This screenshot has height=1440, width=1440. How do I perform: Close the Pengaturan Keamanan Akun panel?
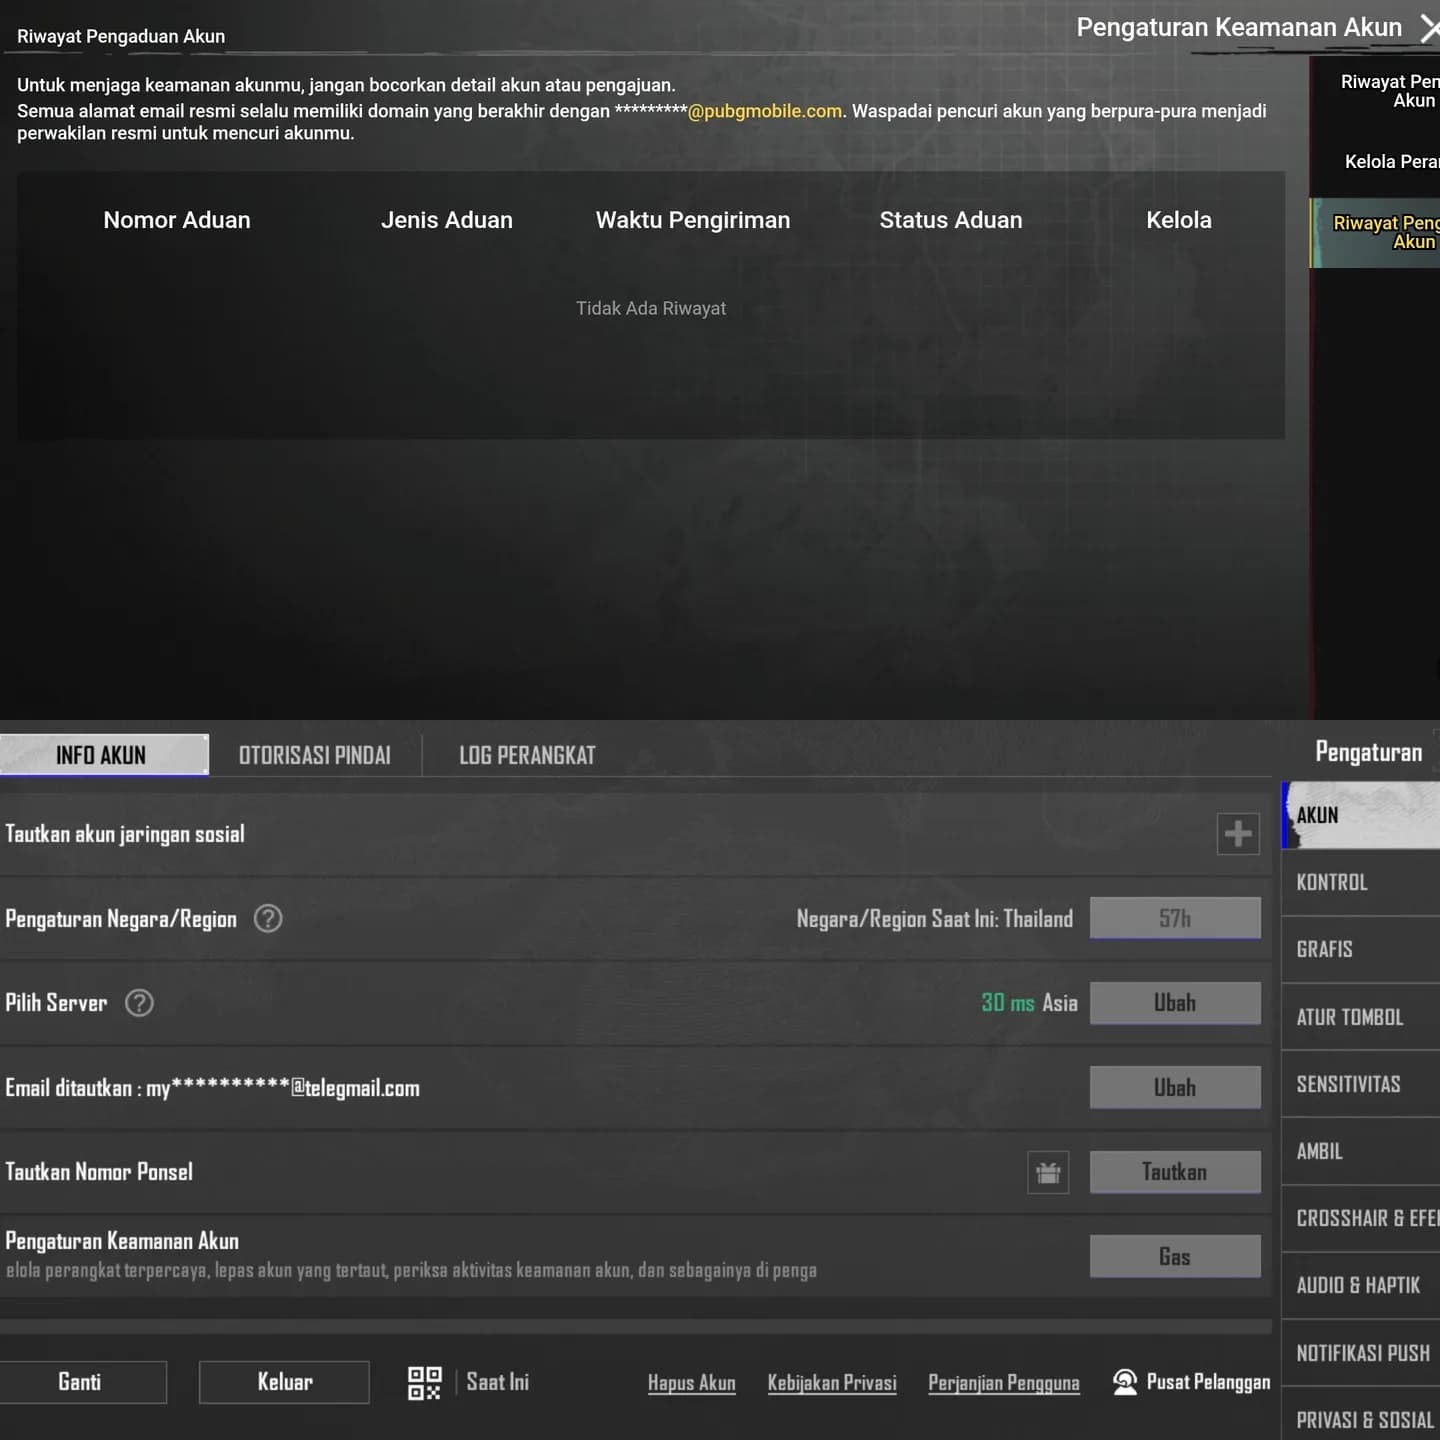click(1429, 28)
